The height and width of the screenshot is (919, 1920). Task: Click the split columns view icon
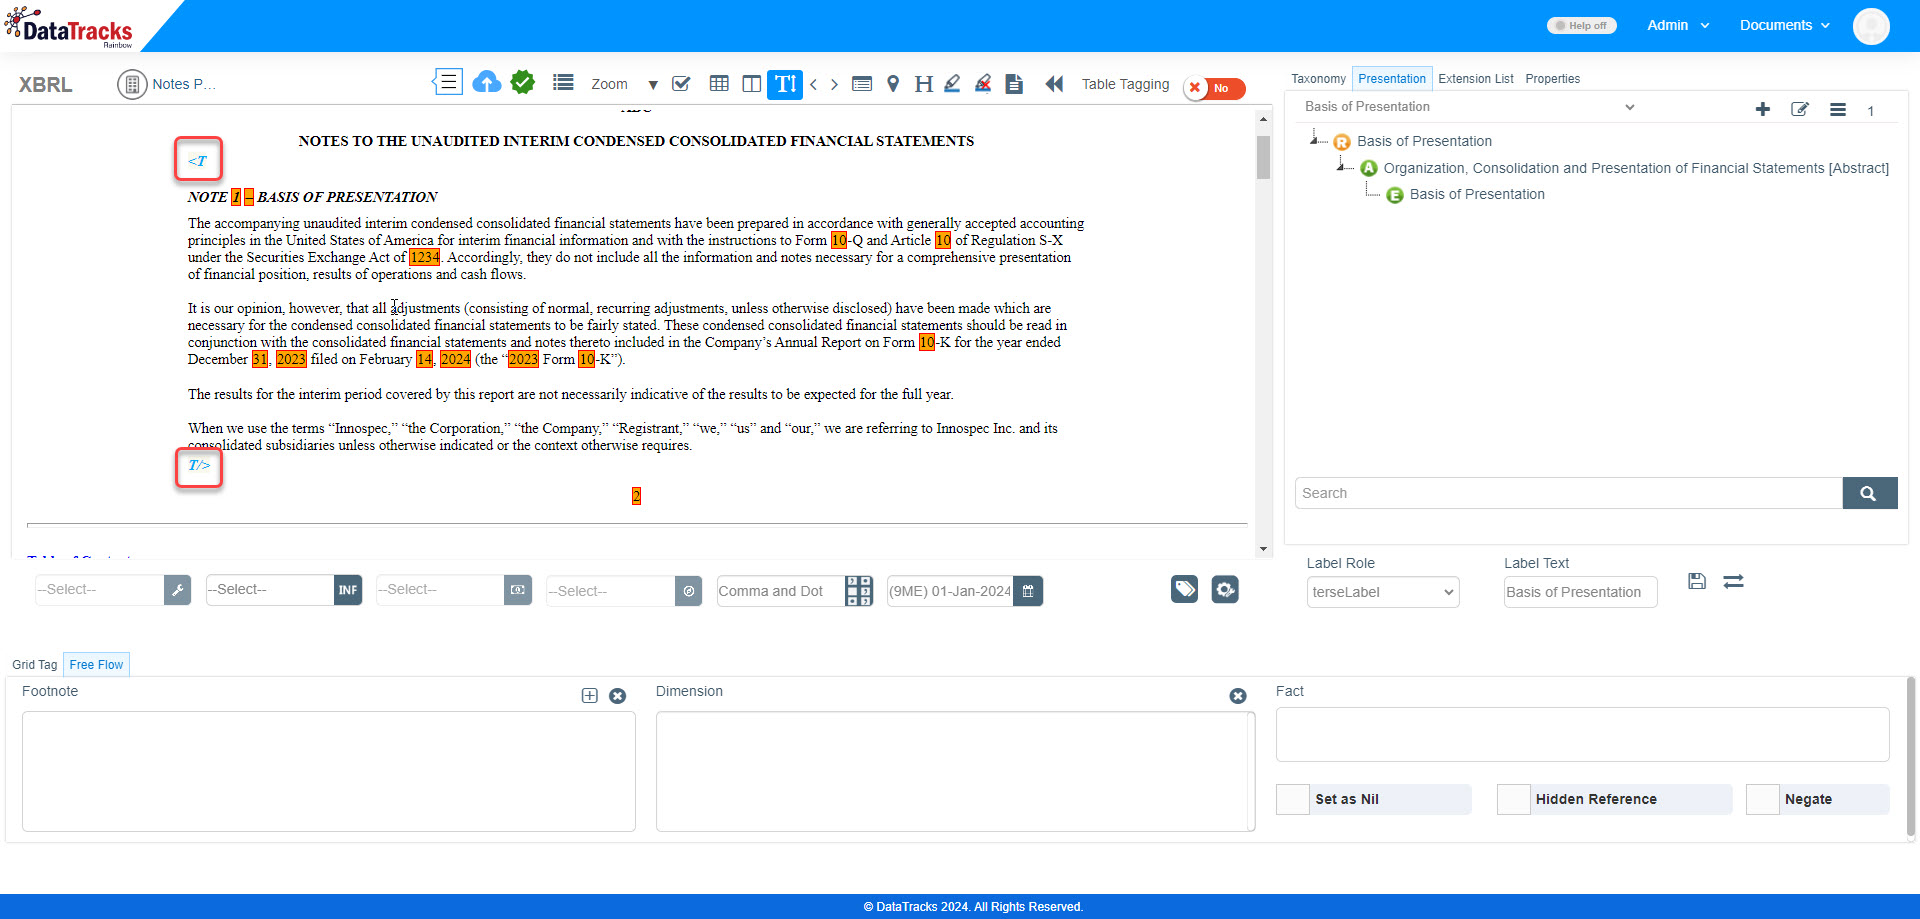click(752, 84)
